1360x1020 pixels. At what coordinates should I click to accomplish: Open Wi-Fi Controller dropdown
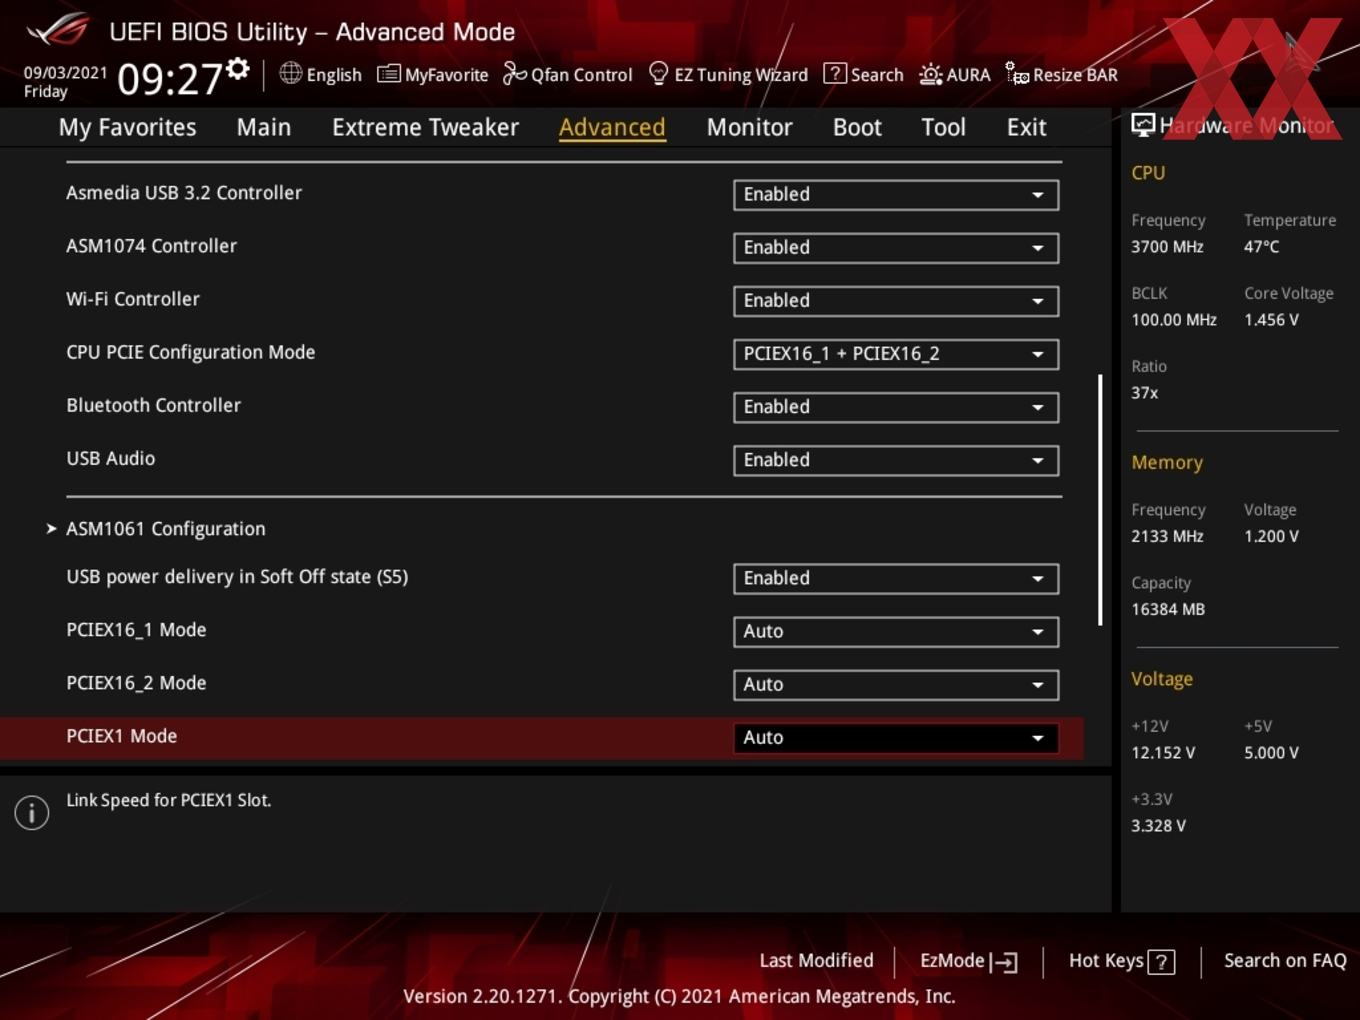[x=895, y=300]
